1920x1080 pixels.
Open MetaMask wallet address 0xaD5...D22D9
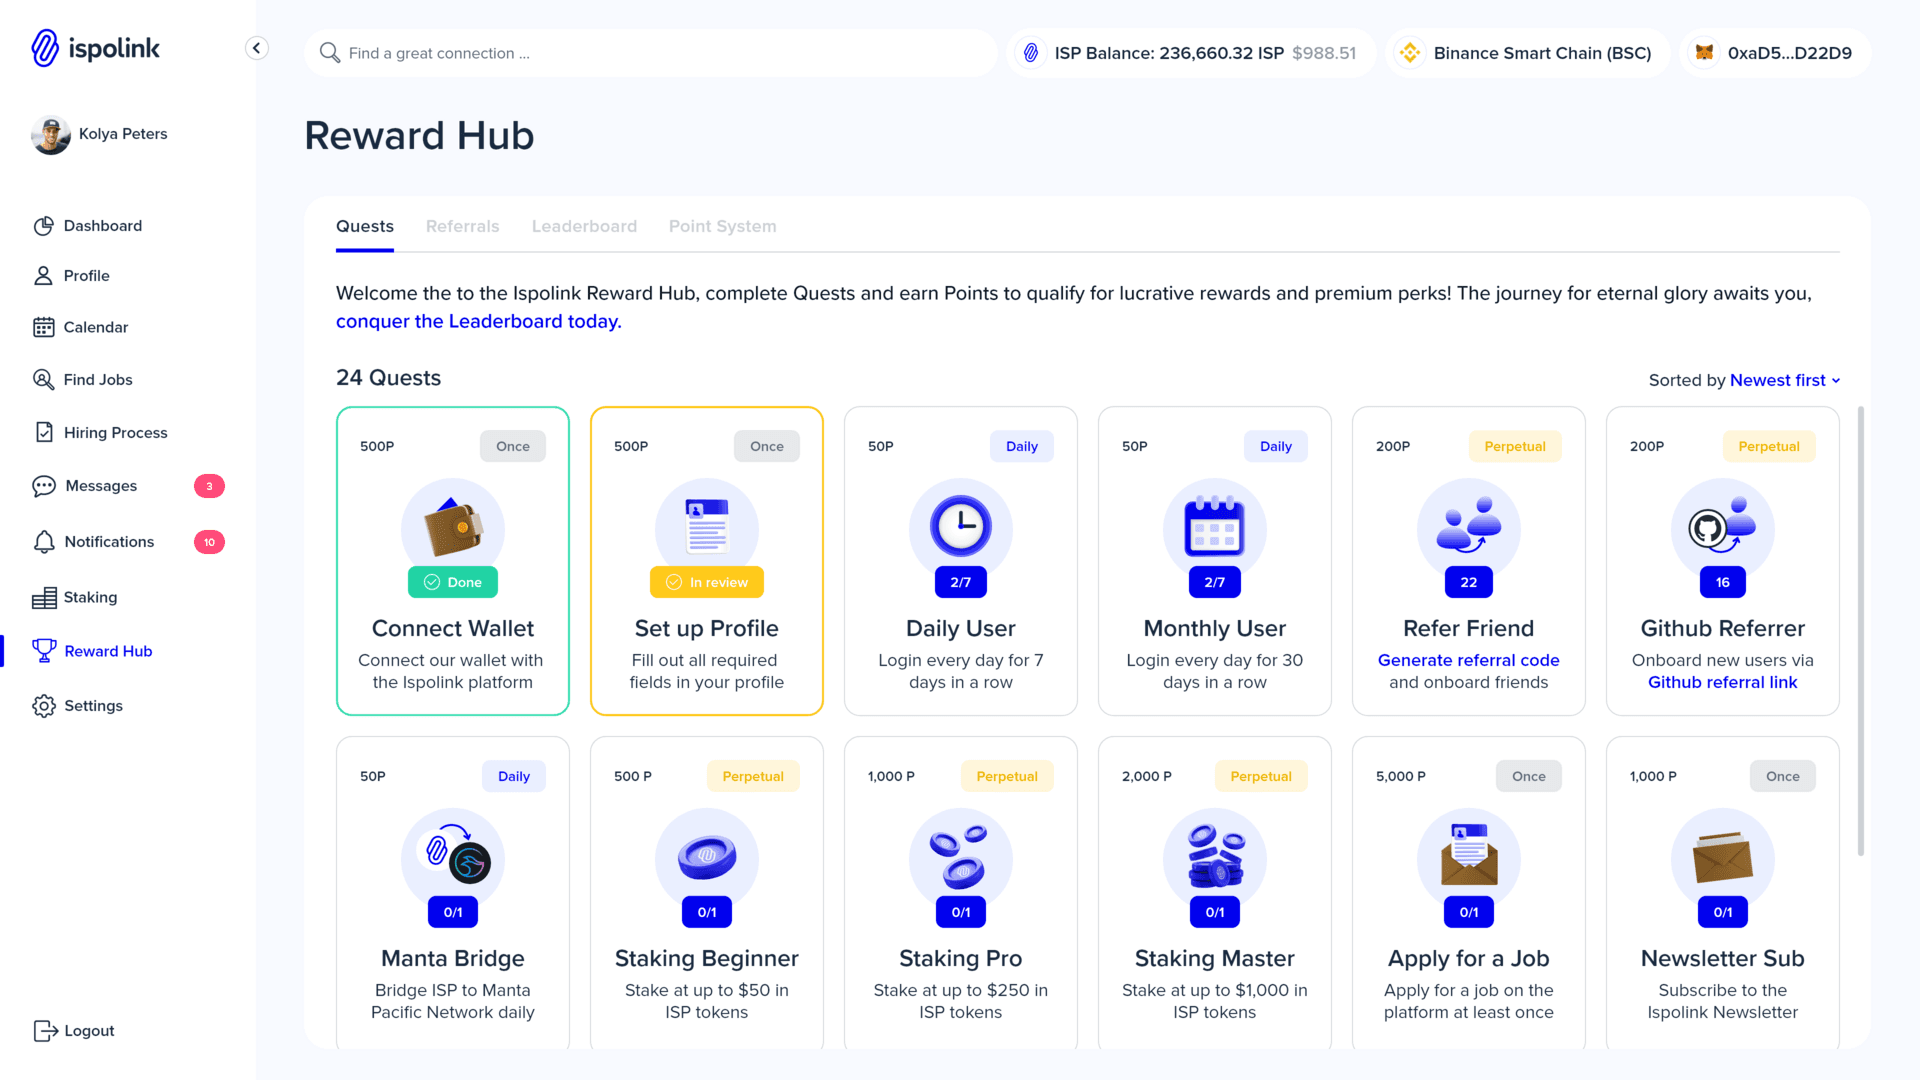(x=1776, y=53)
